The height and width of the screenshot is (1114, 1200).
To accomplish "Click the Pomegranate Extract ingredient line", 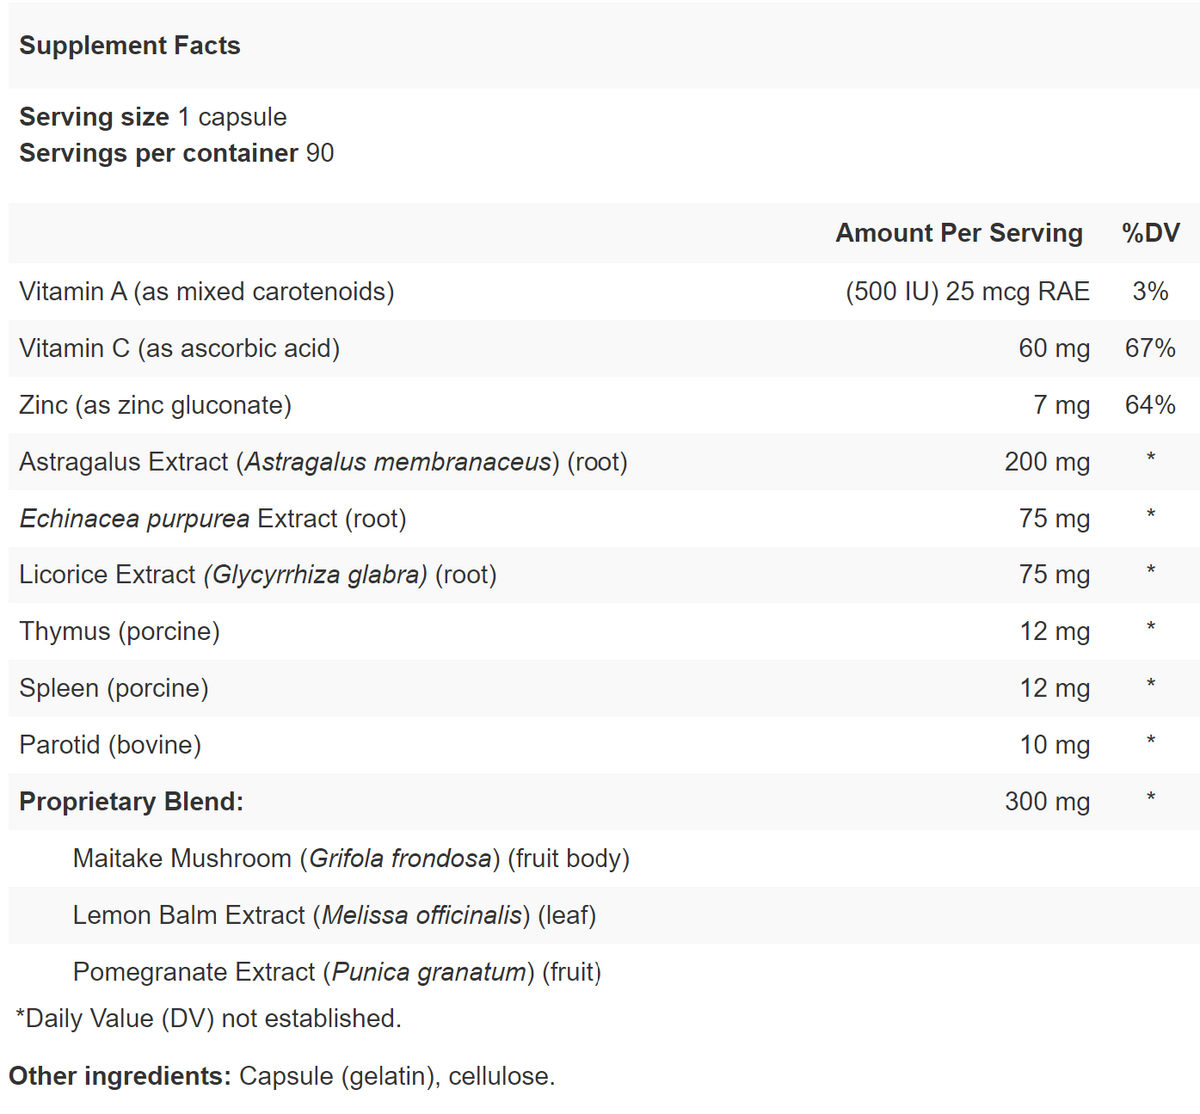I will pyautogui.click(x=337, y=972).
